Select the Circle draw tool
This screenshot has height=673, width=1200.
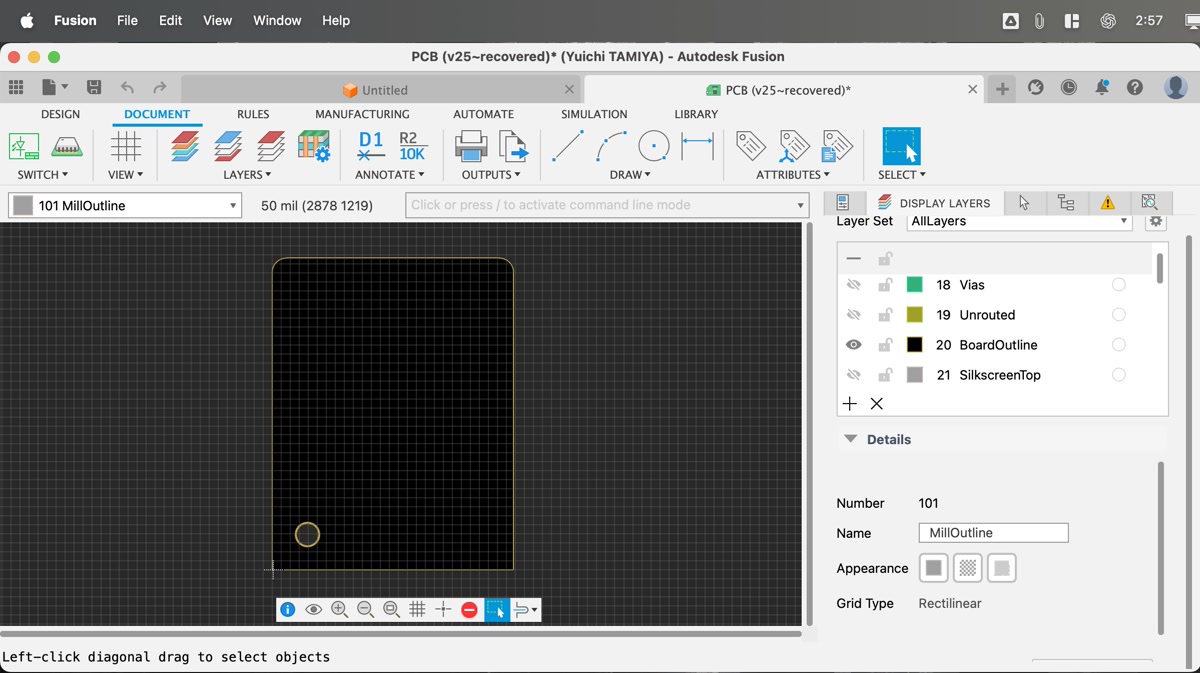tap(654, 146)
